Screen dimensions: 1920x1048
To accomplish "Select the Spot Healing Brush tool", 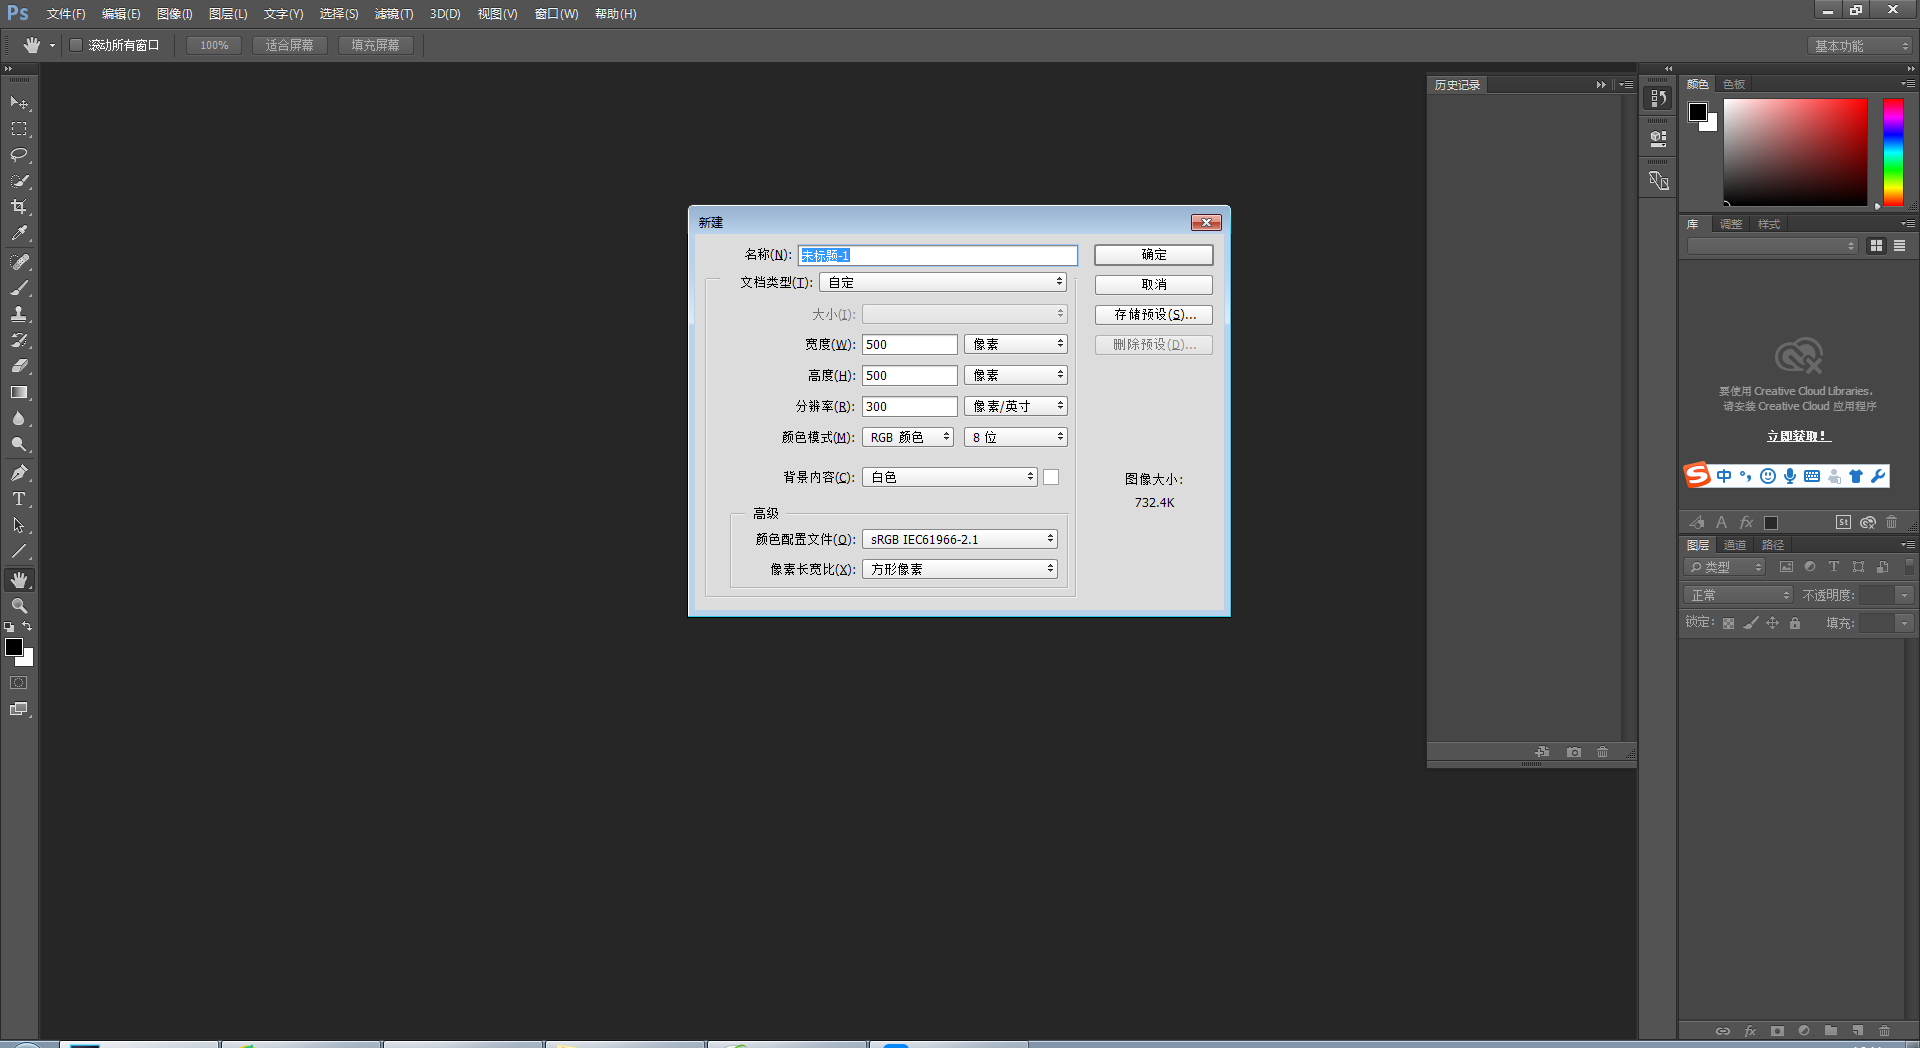I will [x=19, y=262].
